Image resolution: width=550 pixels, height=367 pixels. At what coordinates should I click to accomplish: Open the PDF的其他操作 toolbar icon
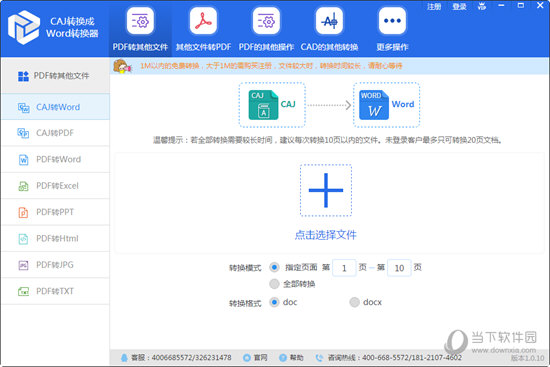[x=266, y=22]
